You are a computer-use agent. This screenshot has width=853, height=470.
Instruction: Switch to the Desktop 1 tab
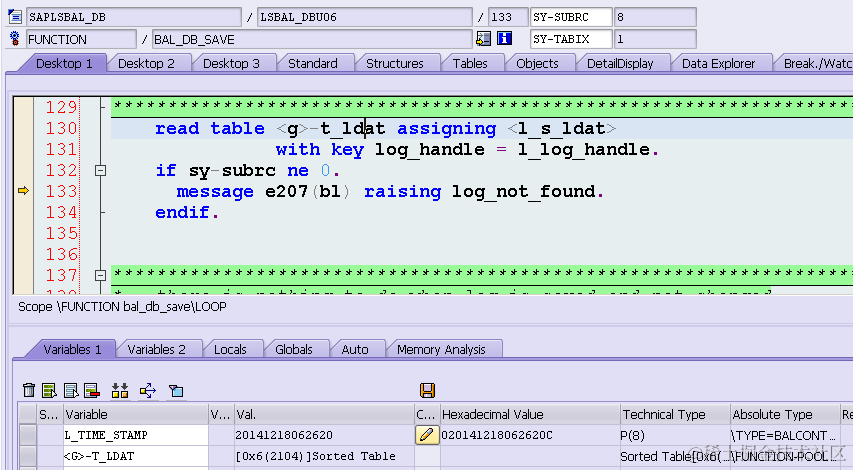click(64, 64)
